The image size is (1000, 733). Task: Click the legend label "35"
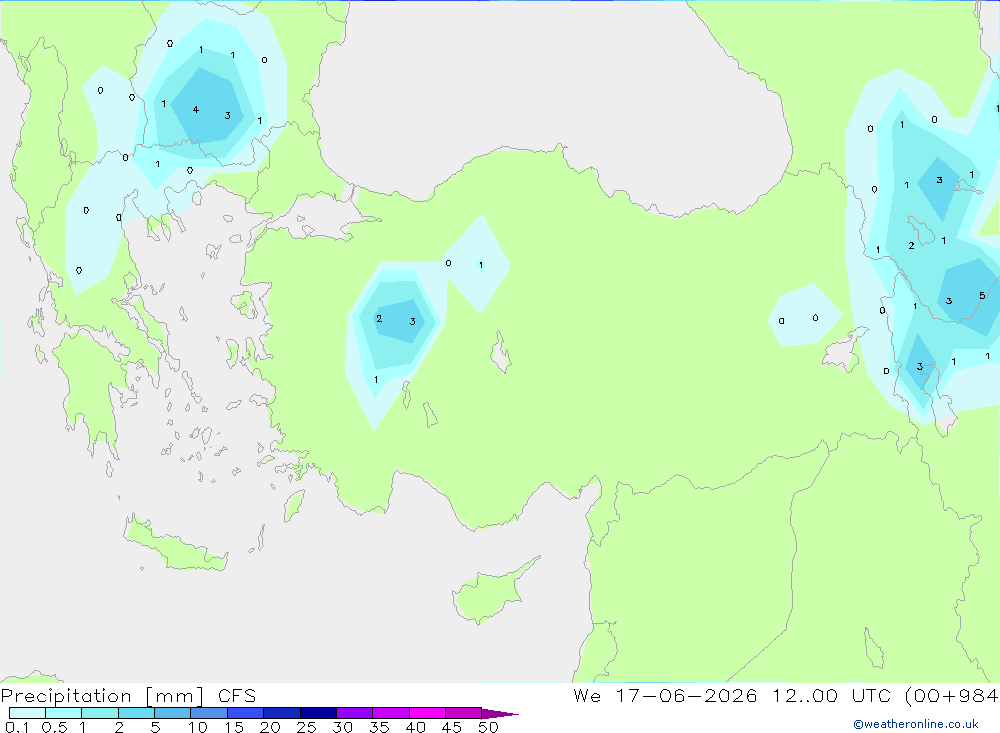coord(379,727)
